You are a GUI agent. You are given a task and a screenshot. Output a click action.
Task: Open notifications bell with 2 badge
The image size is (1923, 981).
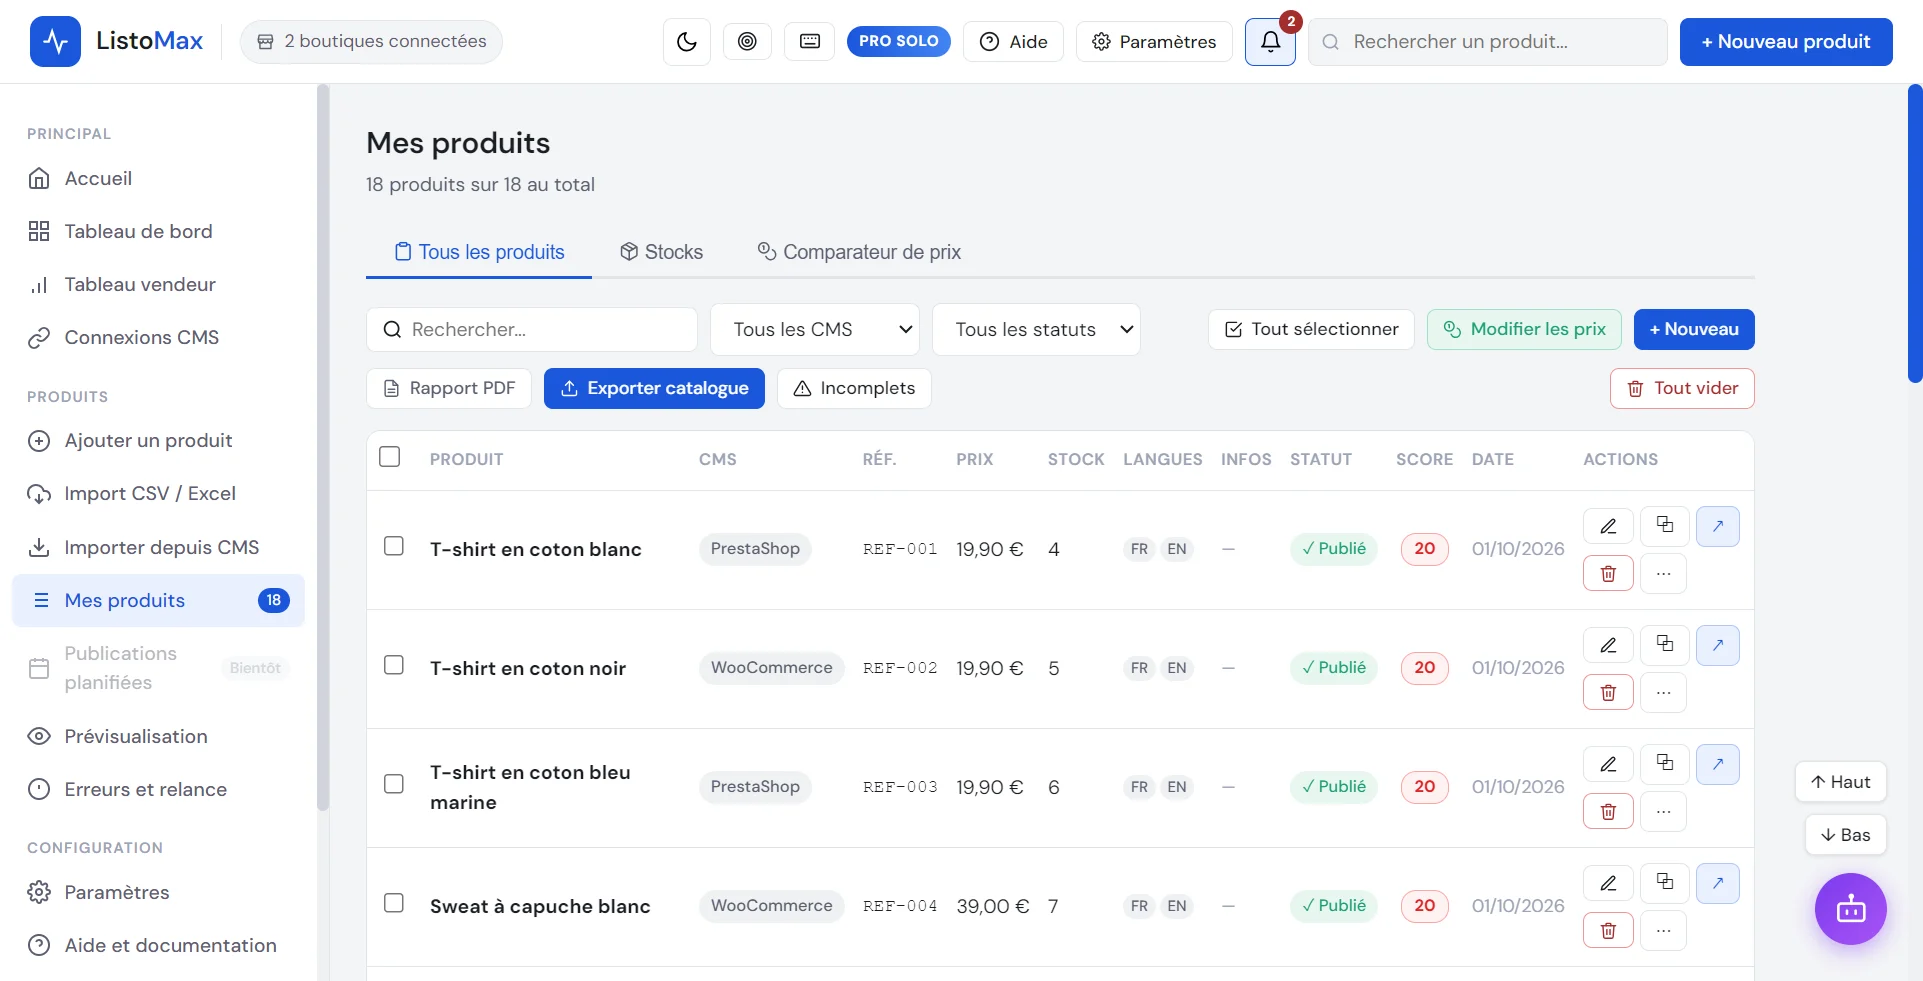pos(1270,42)
